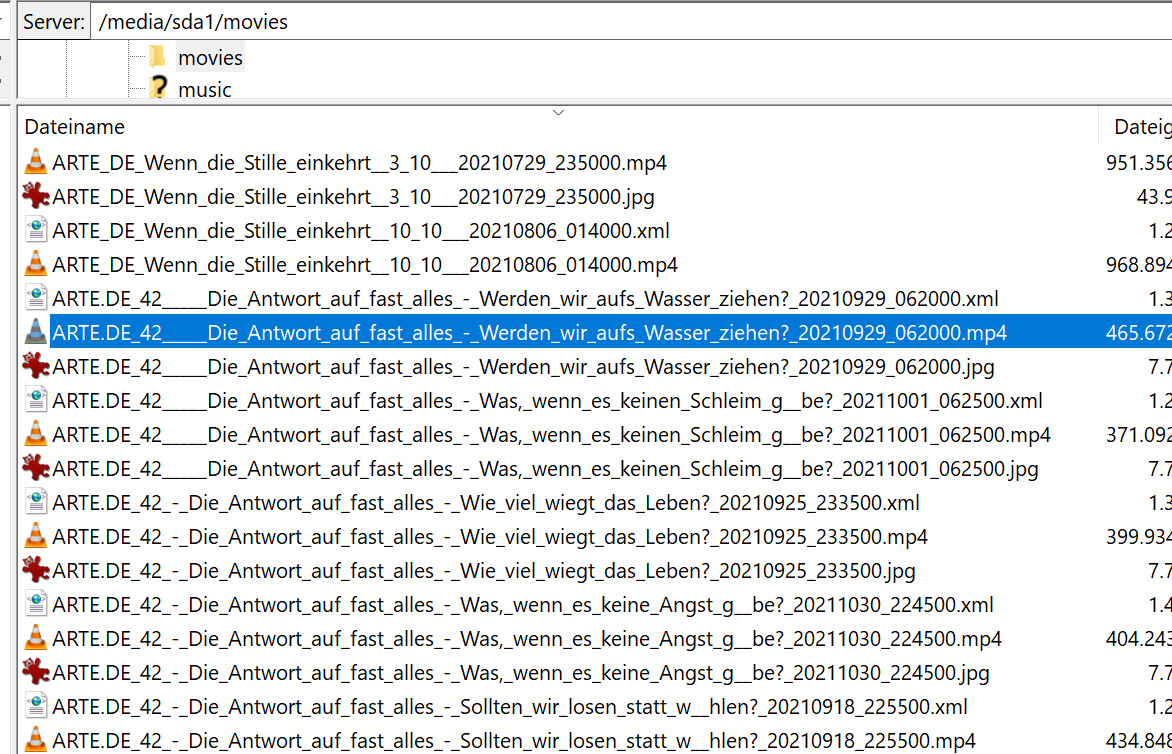1172x754 pixels.
Task: Click VLC icon of Wie_viel_wiegt_das_Leben mp4
Action: click(x=36, y=536)
